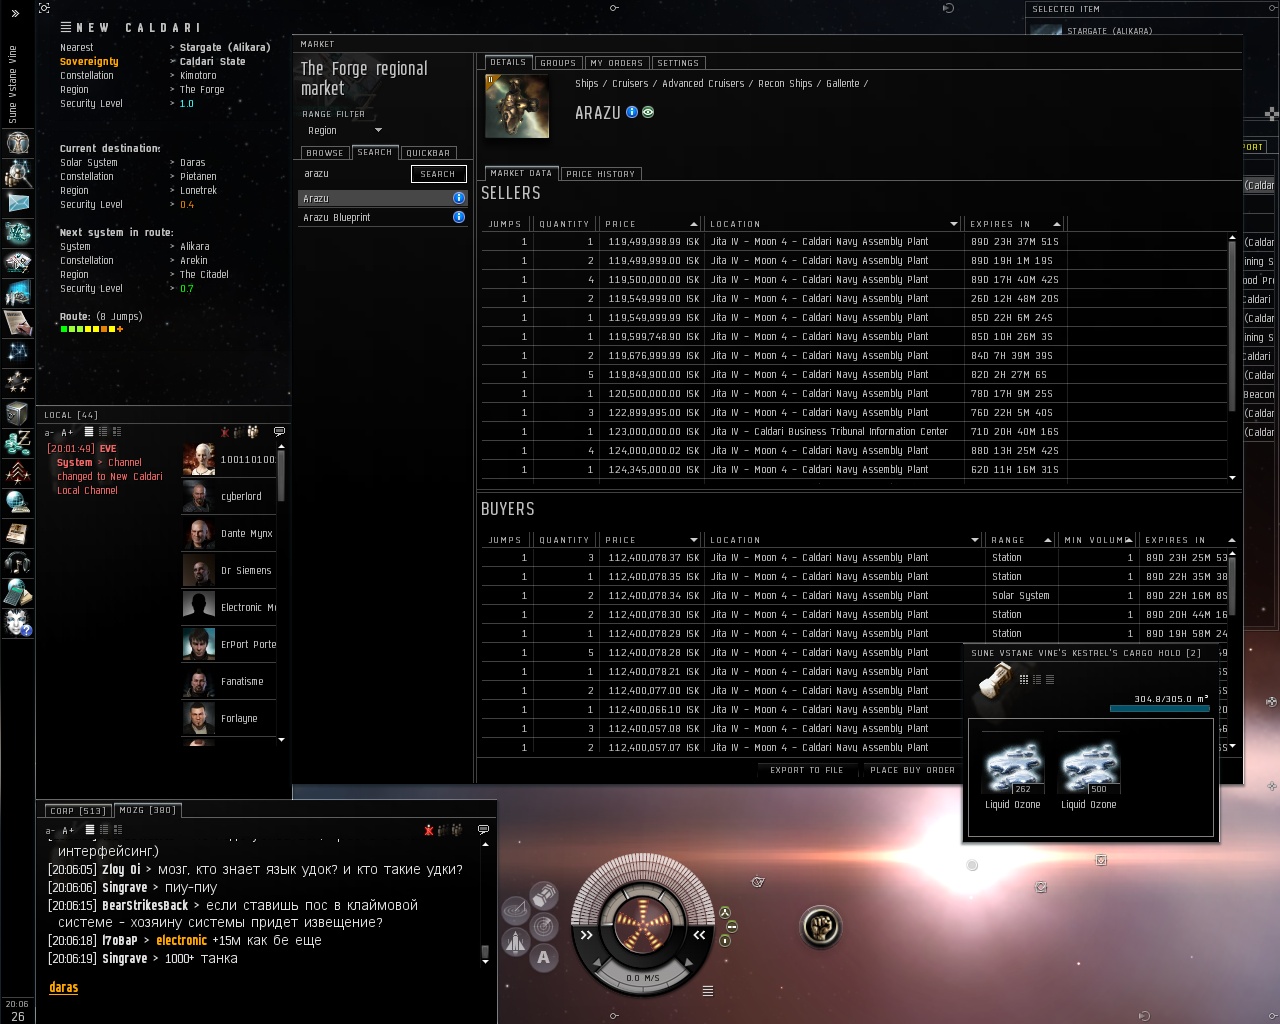Switch cargo hold to icon grid view
The width and height of the screenshot is (1280, 1024).
[x=1024, y=680]
